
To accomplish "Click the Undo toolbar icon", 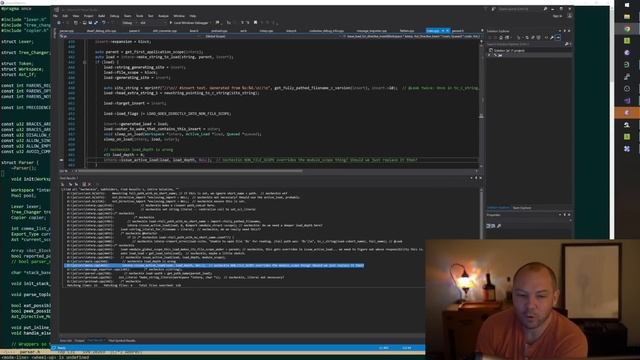I will [x=104, y=23].
